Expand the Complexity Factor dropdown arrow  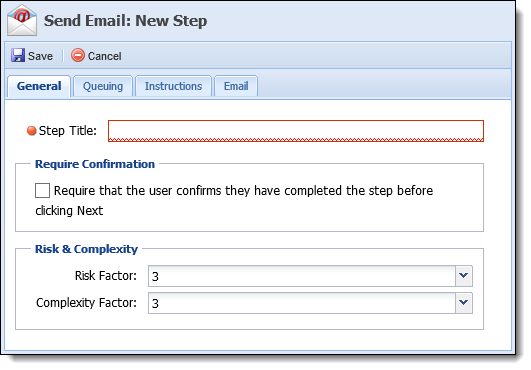464,303
